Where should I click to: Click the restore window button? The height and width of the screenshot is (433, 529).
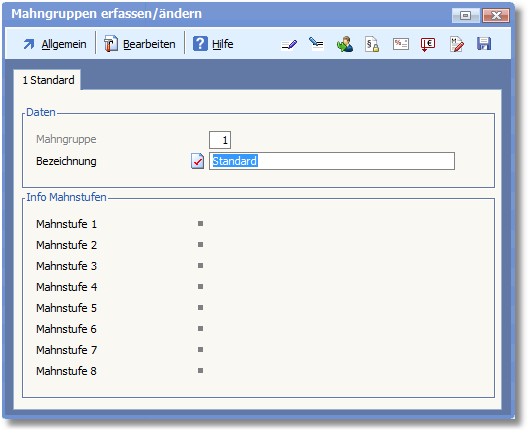click(x=466, y=16)
